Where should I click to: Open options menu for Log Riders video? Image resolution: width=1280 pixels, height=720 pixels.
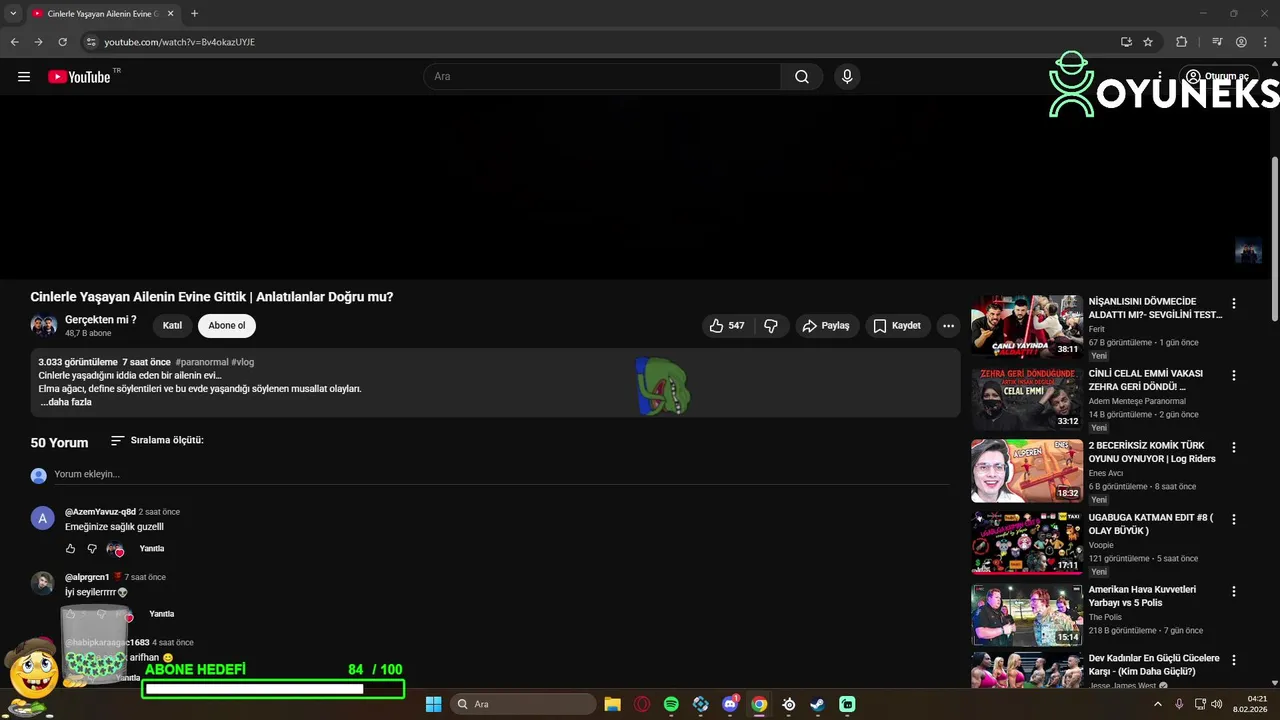(1233, 448)
